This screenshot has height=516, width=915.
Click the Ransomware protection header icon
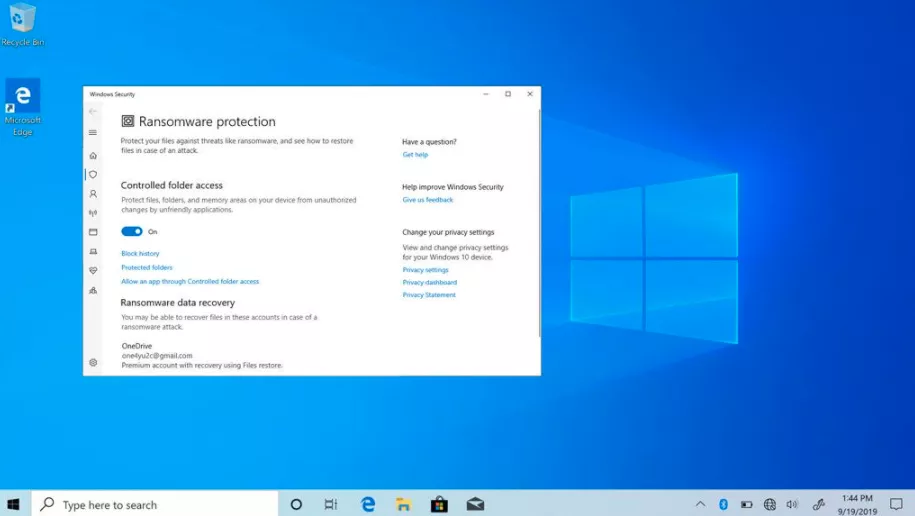pyautogui.click(x=128, y=121)
